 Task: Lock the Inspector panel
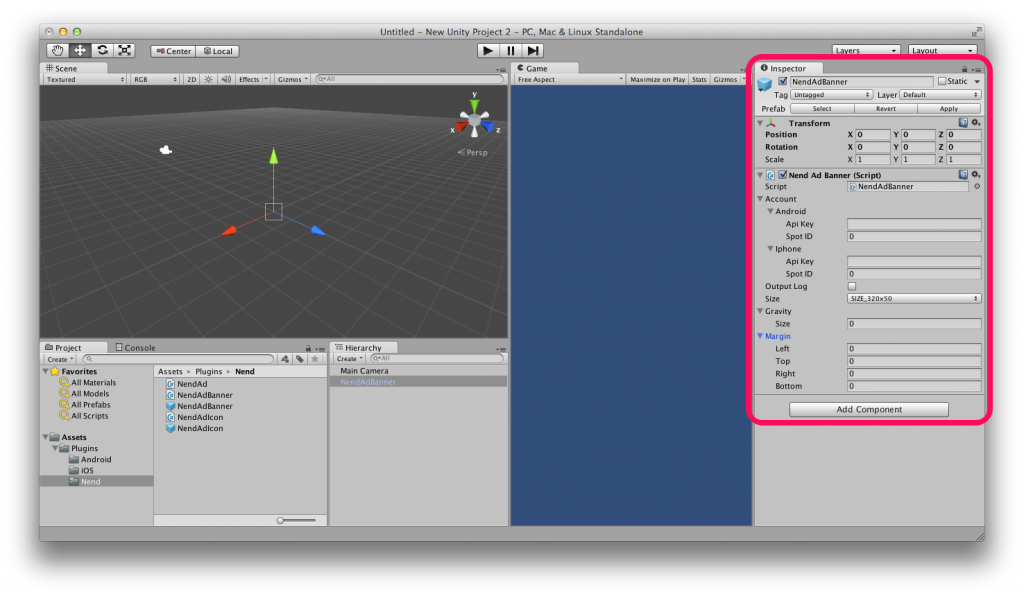pyautogui.click(x=964, y=69)
